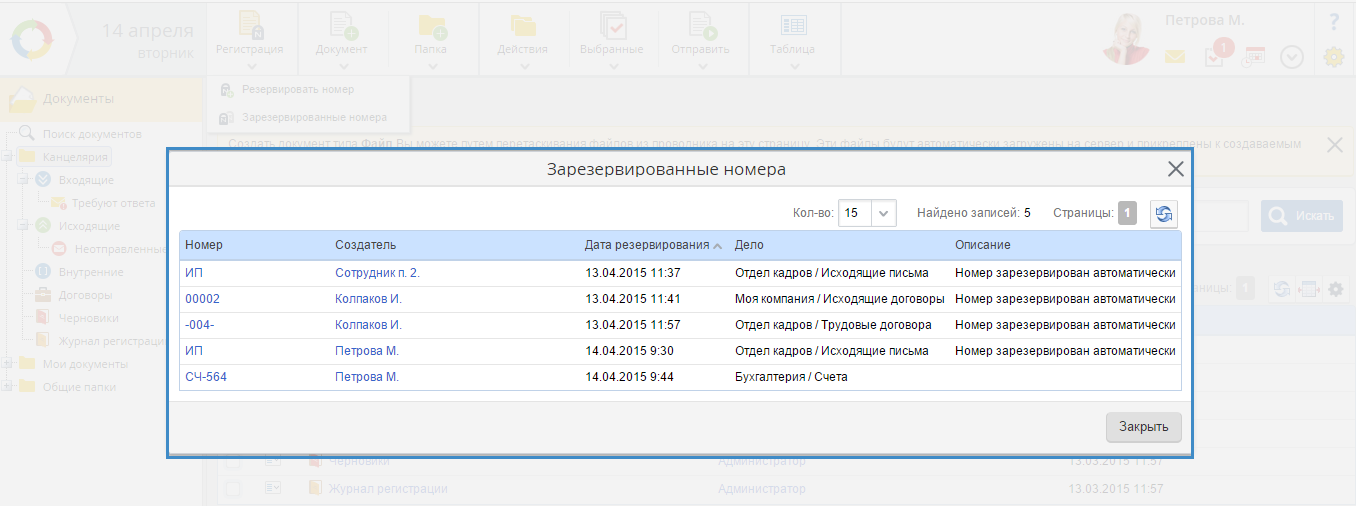The image size is (1356, 506).
Task: Click creator link Сотрудник п. 2.
Action: [x=377, y=273]
